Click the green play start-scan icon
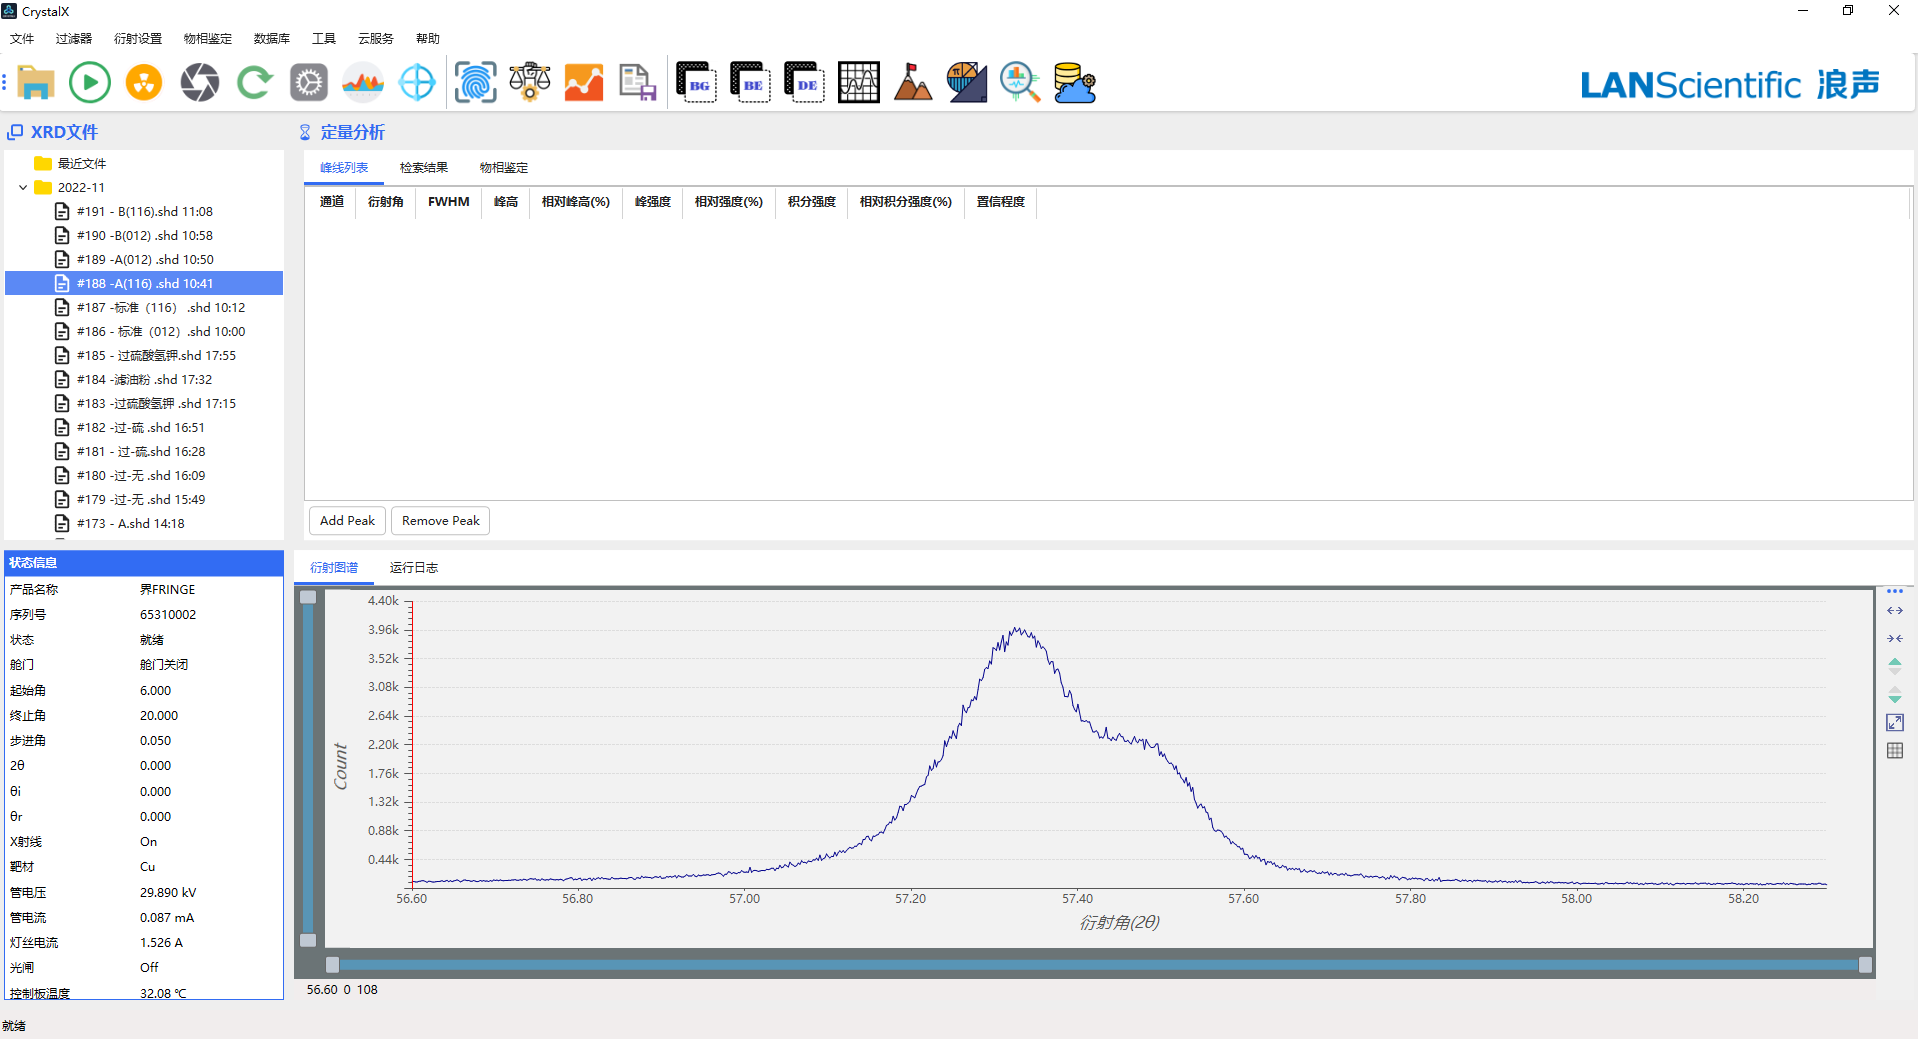 tap(90, 82)
